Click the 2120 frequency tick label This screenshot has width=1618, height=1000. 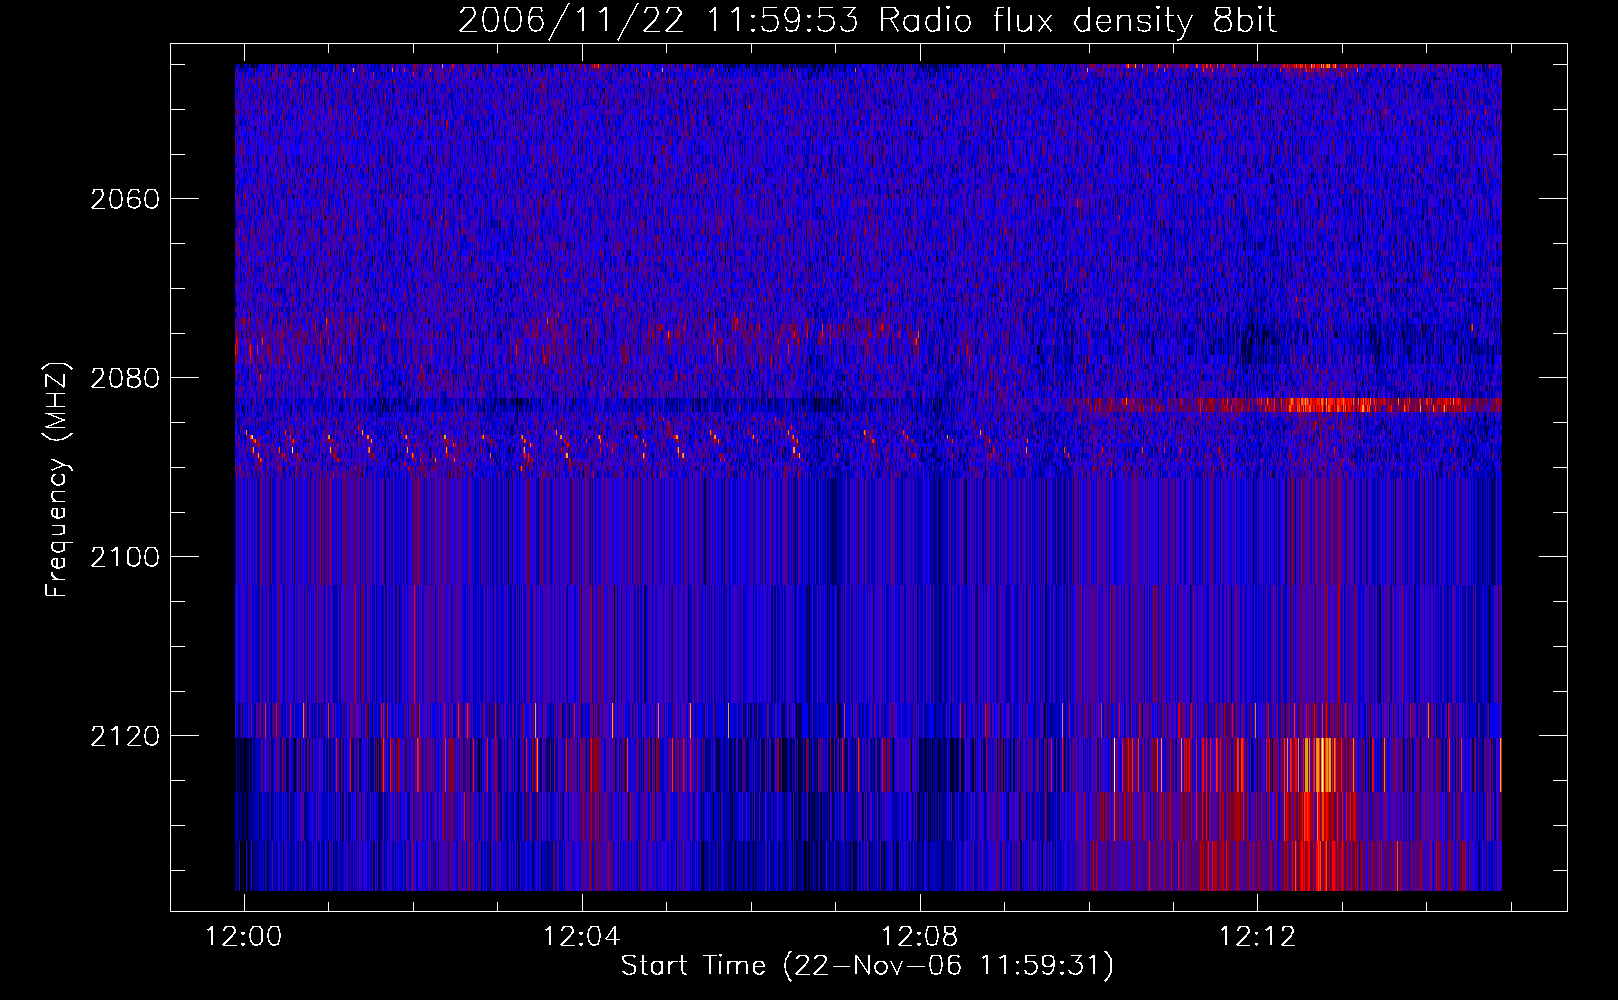click(125, 736)
